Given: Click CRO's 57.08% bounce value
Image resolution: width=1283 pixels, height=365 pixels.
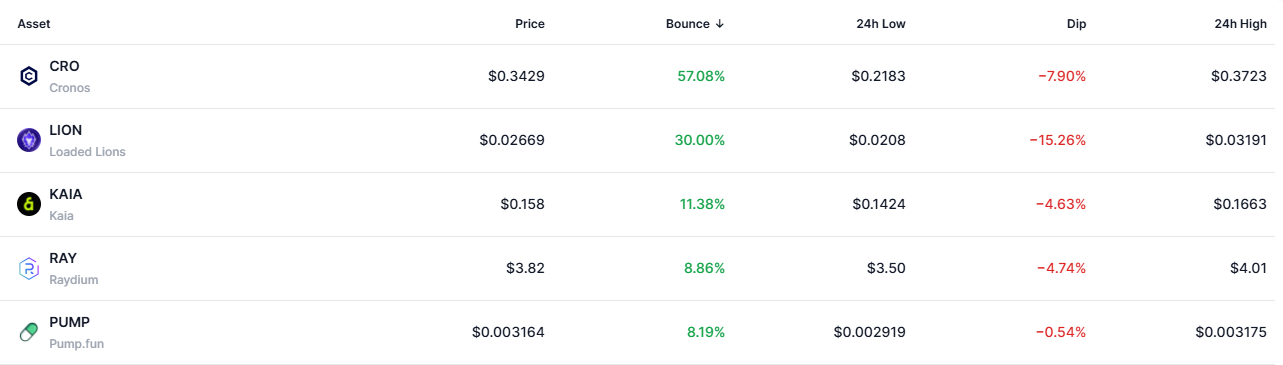Looking at the screenshot, I should point(700,76).
